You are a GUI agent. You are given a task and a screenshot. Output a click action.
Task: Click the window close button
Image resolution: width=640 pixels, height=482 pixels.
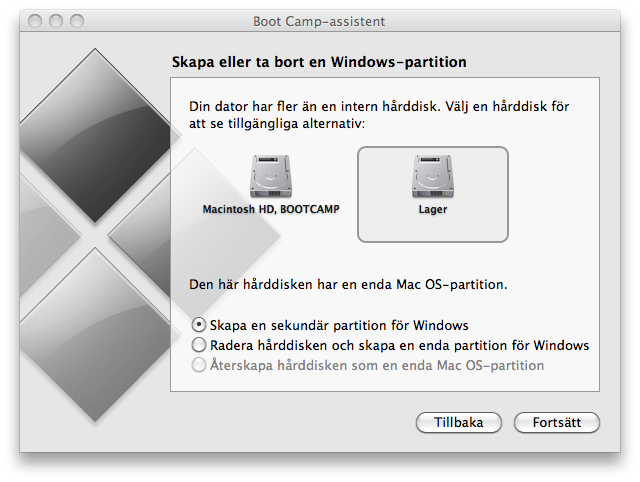click(35, 21)
